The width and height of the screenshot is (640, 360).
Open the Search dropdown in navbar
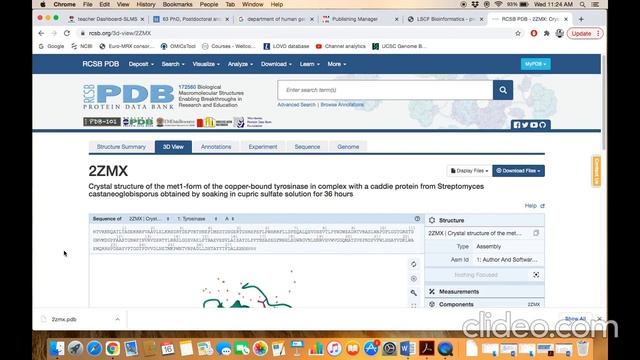pos(173,64)
